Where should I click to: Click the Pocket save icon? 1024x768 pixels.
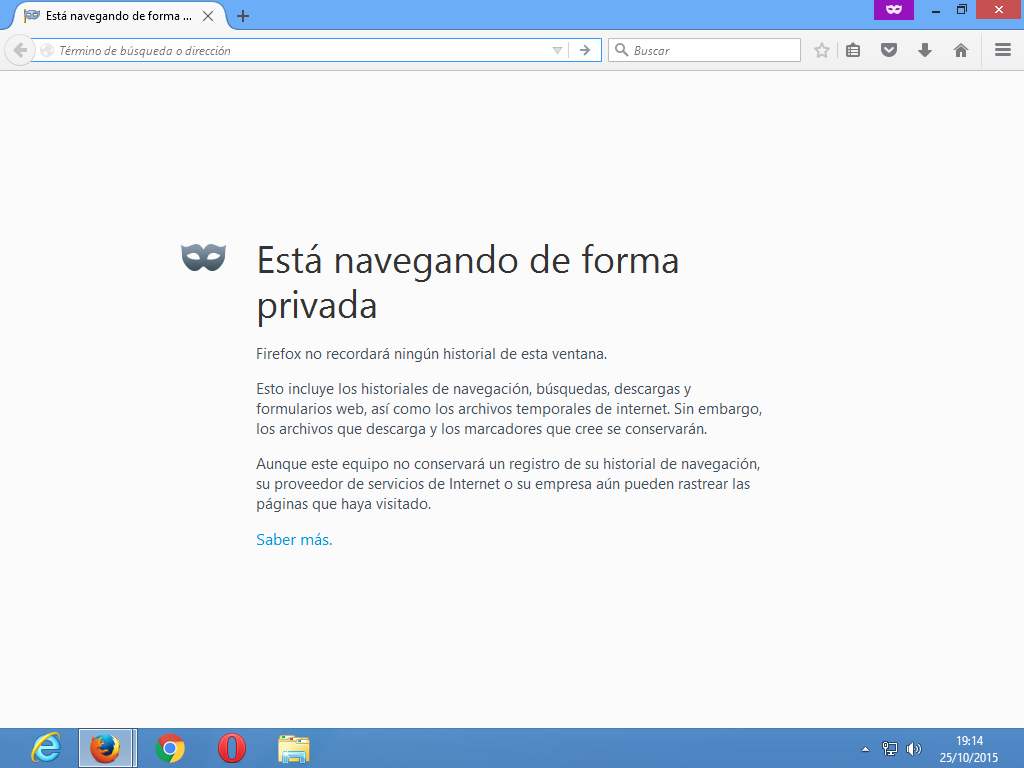tap(889, 50)
